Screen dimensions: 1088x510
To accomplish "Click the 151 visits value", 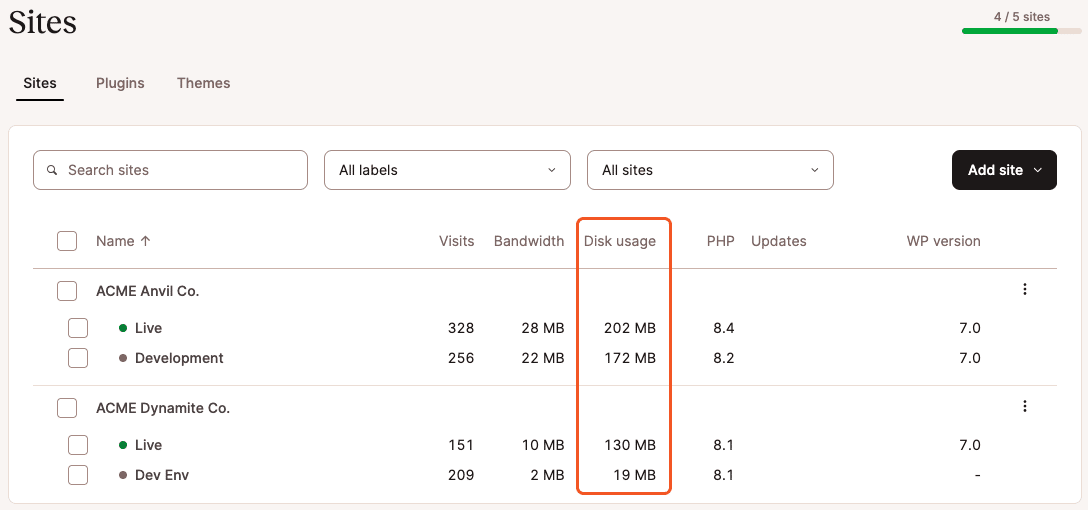I will 461,444.
